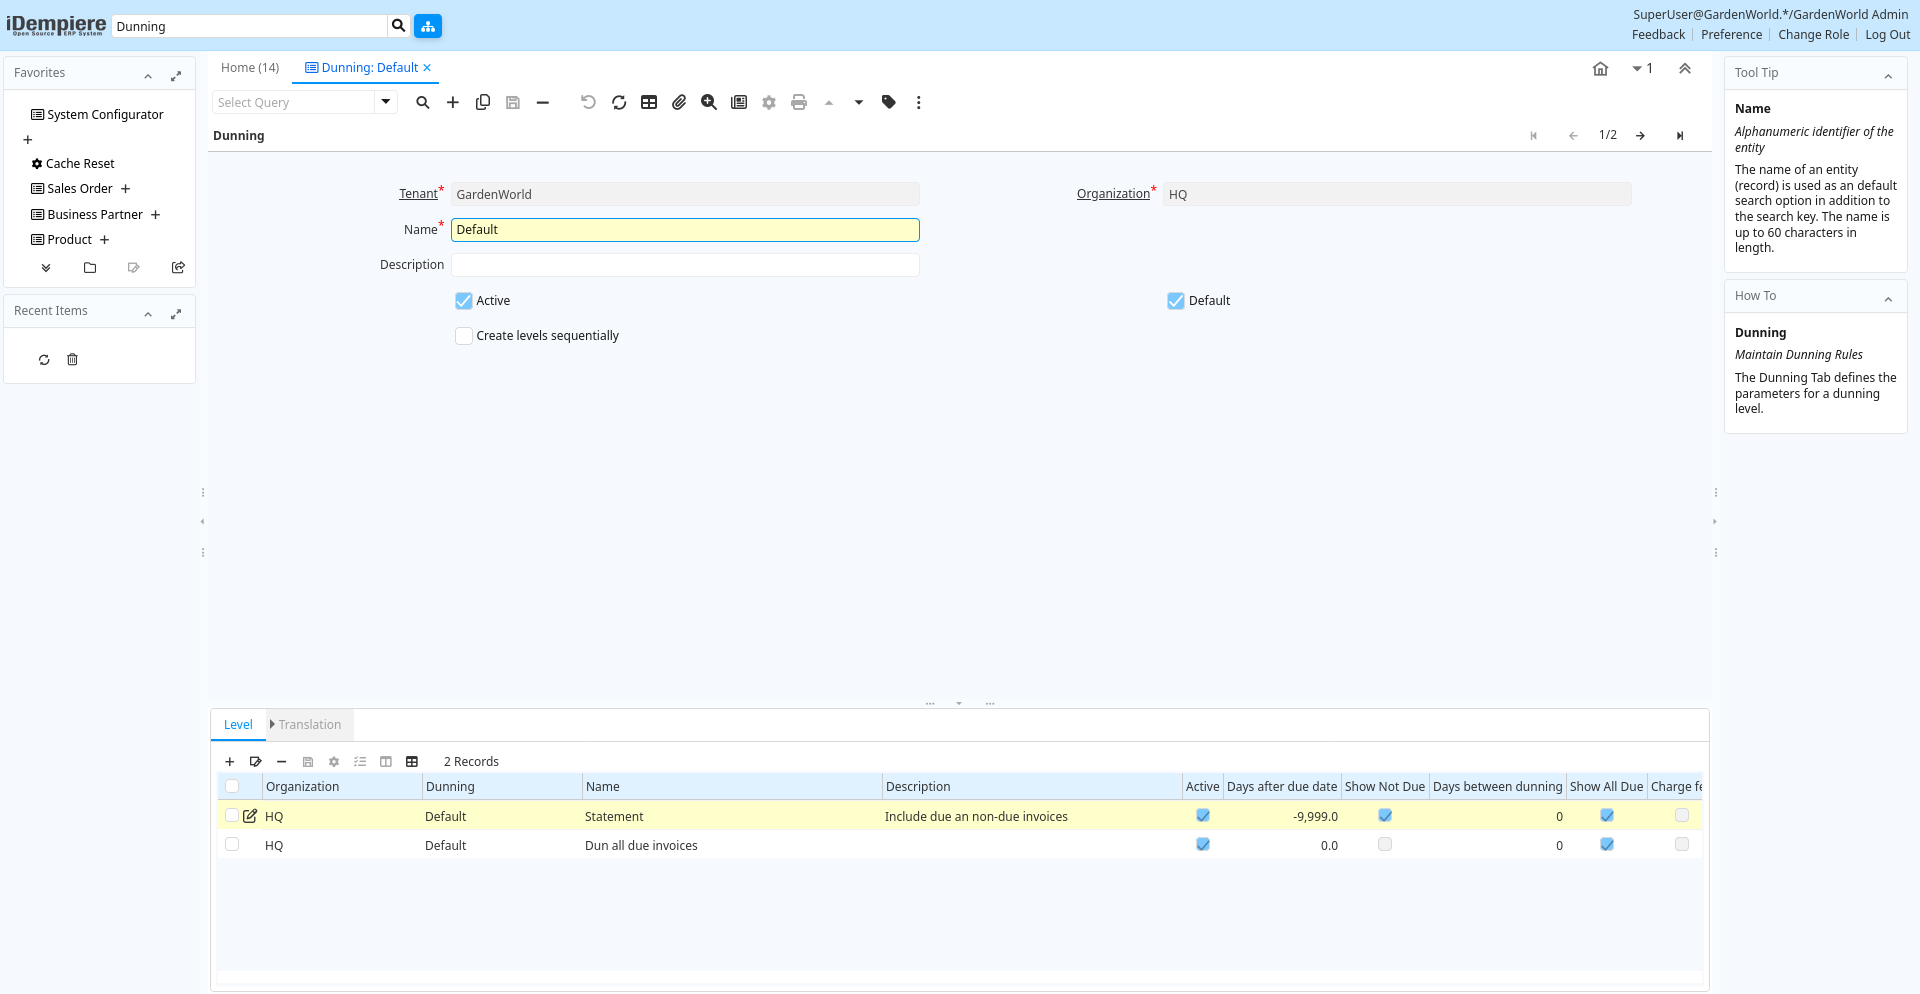
Task: Click the Print icon in toolbar
Action: [799, 102]
